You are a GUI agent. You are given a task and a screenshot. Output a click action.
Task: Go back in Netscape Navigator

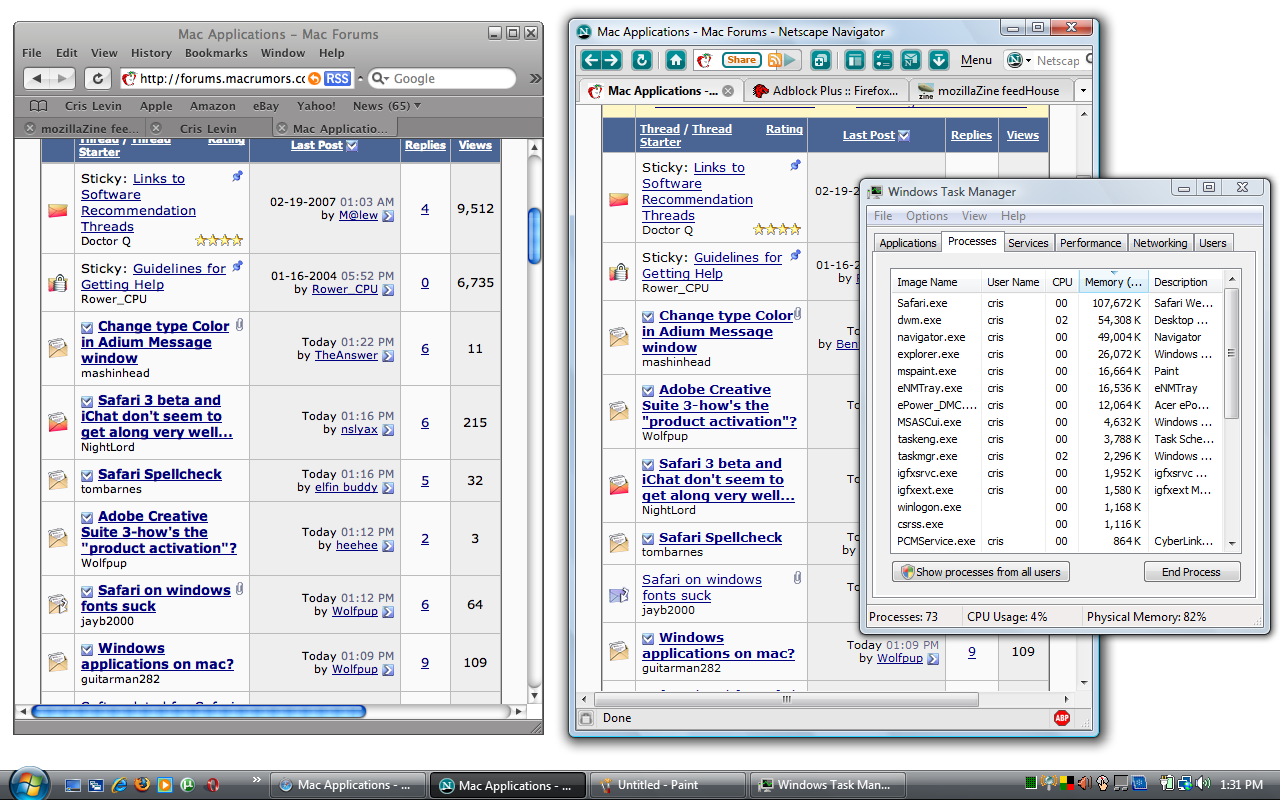pos(589,60)
